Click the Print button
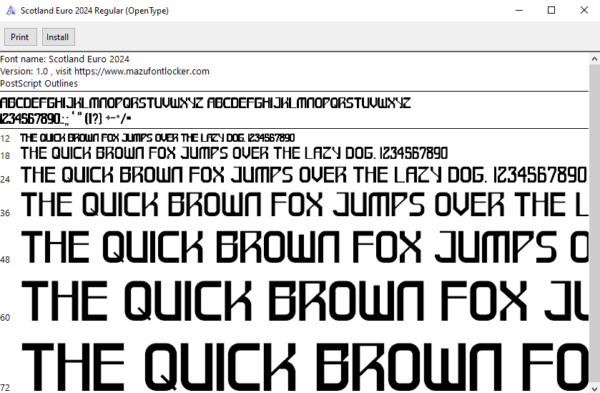Screen dimensions: 600x393 (20, 37)
